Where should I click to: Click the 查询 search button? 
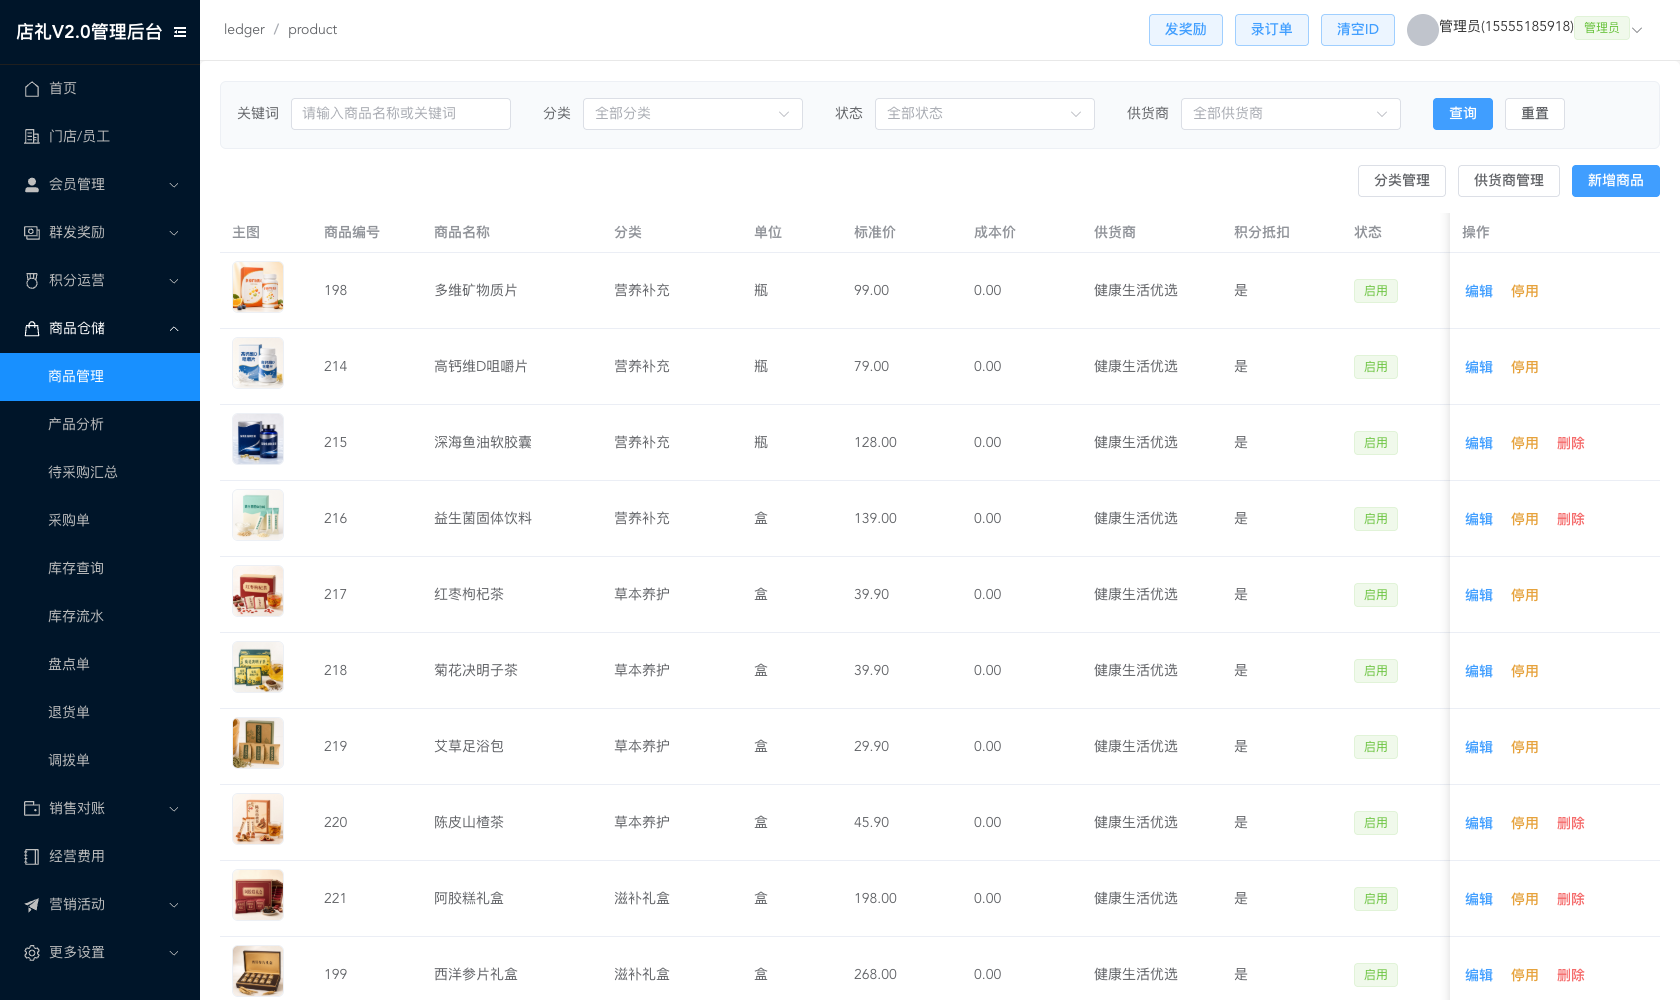[x=1463, y=114]
